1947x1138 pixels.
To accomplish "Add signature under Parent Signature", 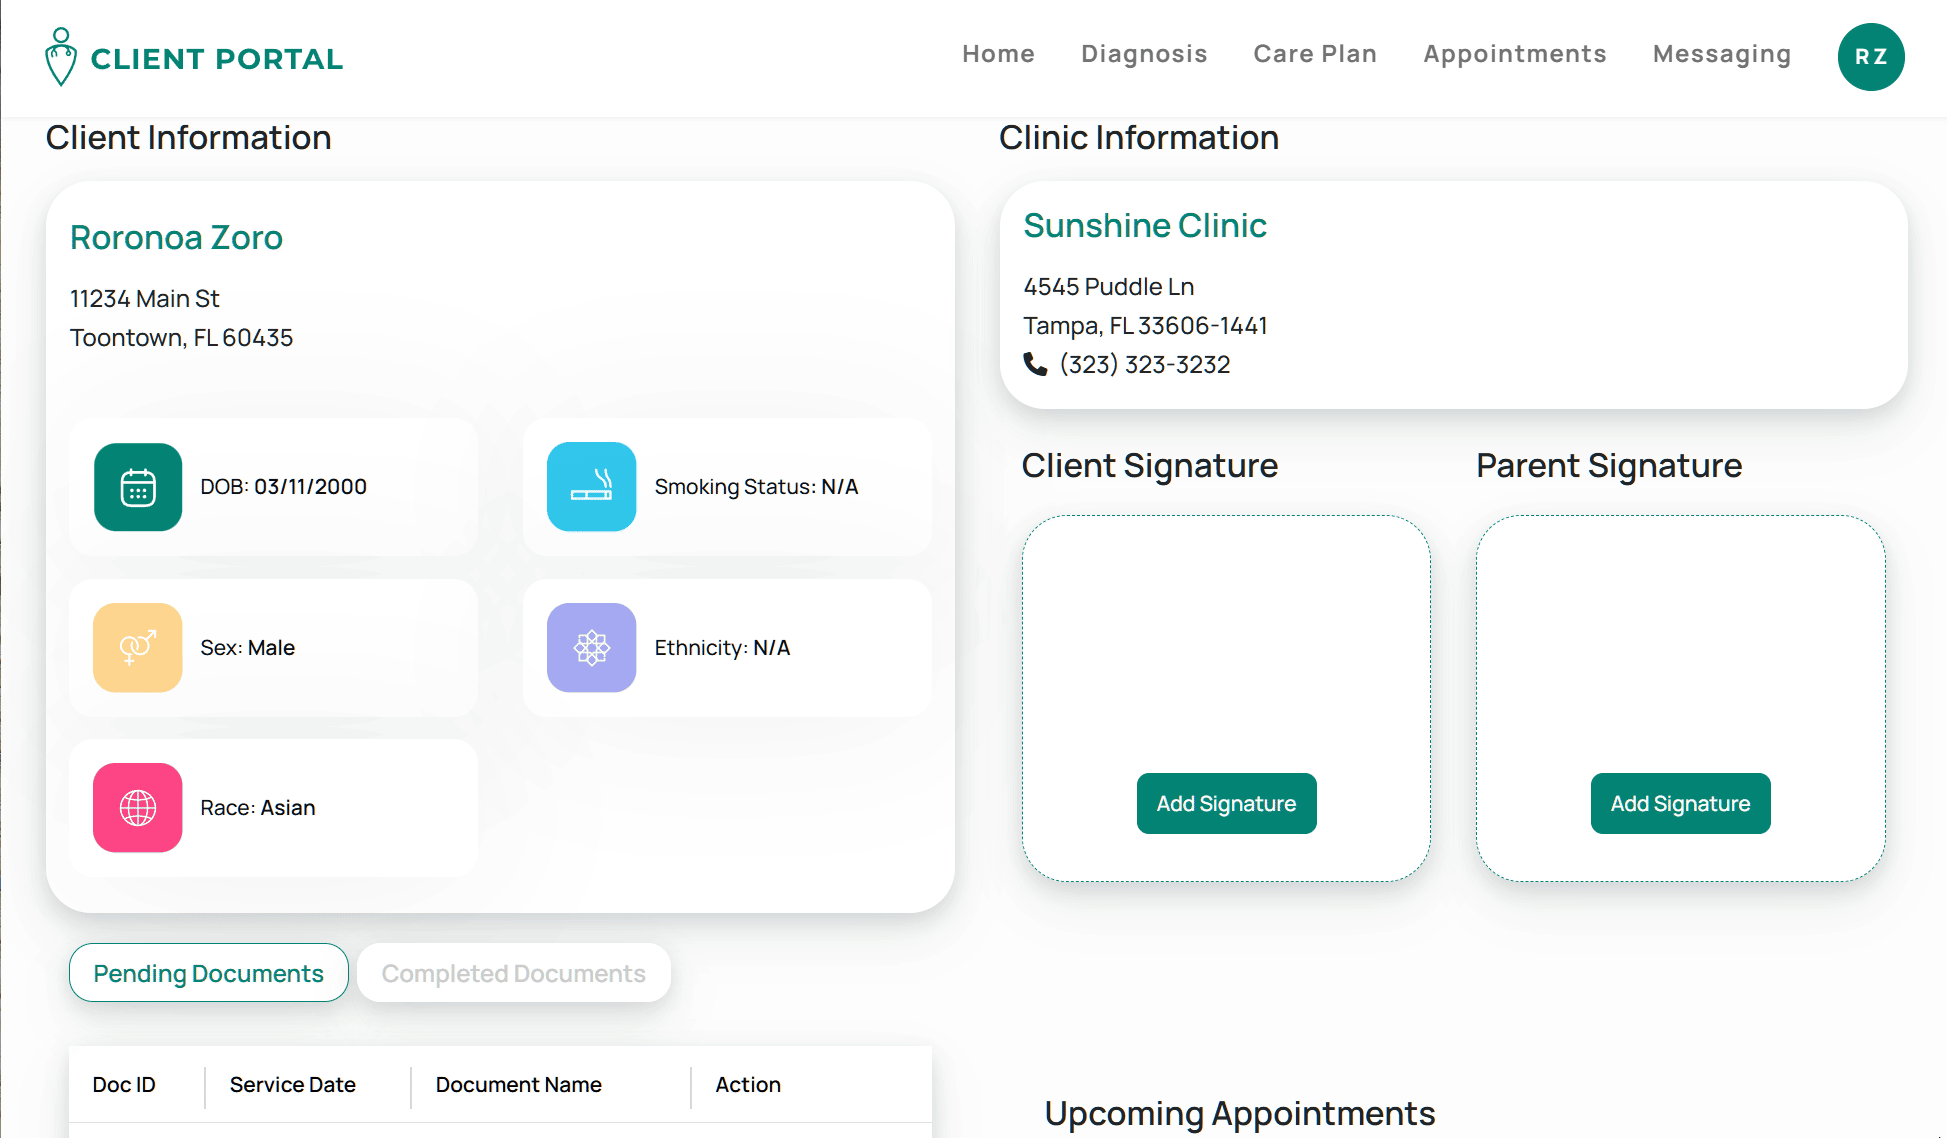I will click(1680, 803).
